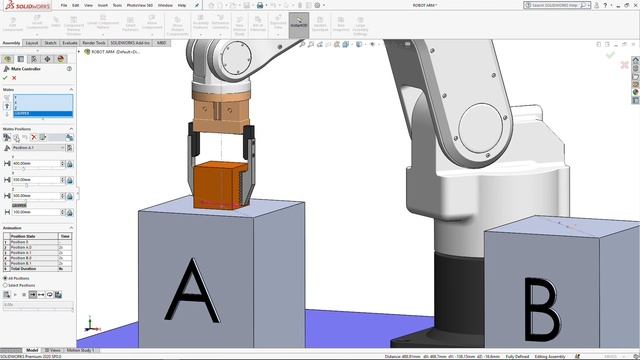
Task: Open the Position A.1 dropdown
Action: [x=62, y=148]
